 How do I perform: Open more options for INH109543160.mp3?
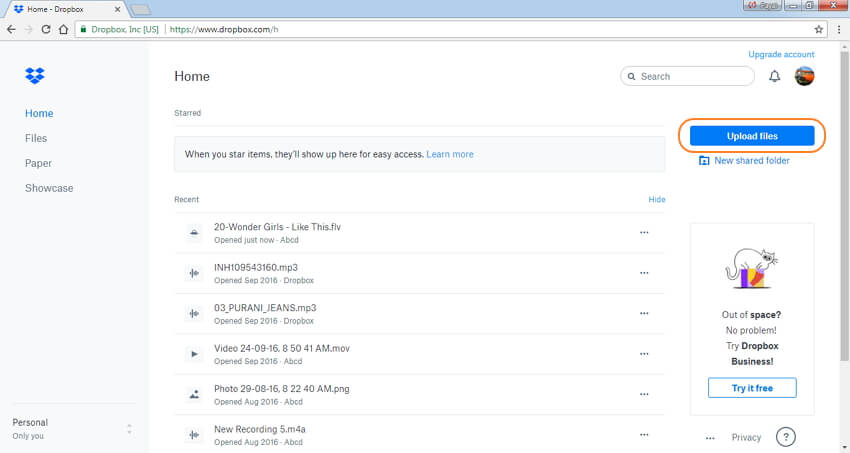pyautogui.click(x=644, y=273)
